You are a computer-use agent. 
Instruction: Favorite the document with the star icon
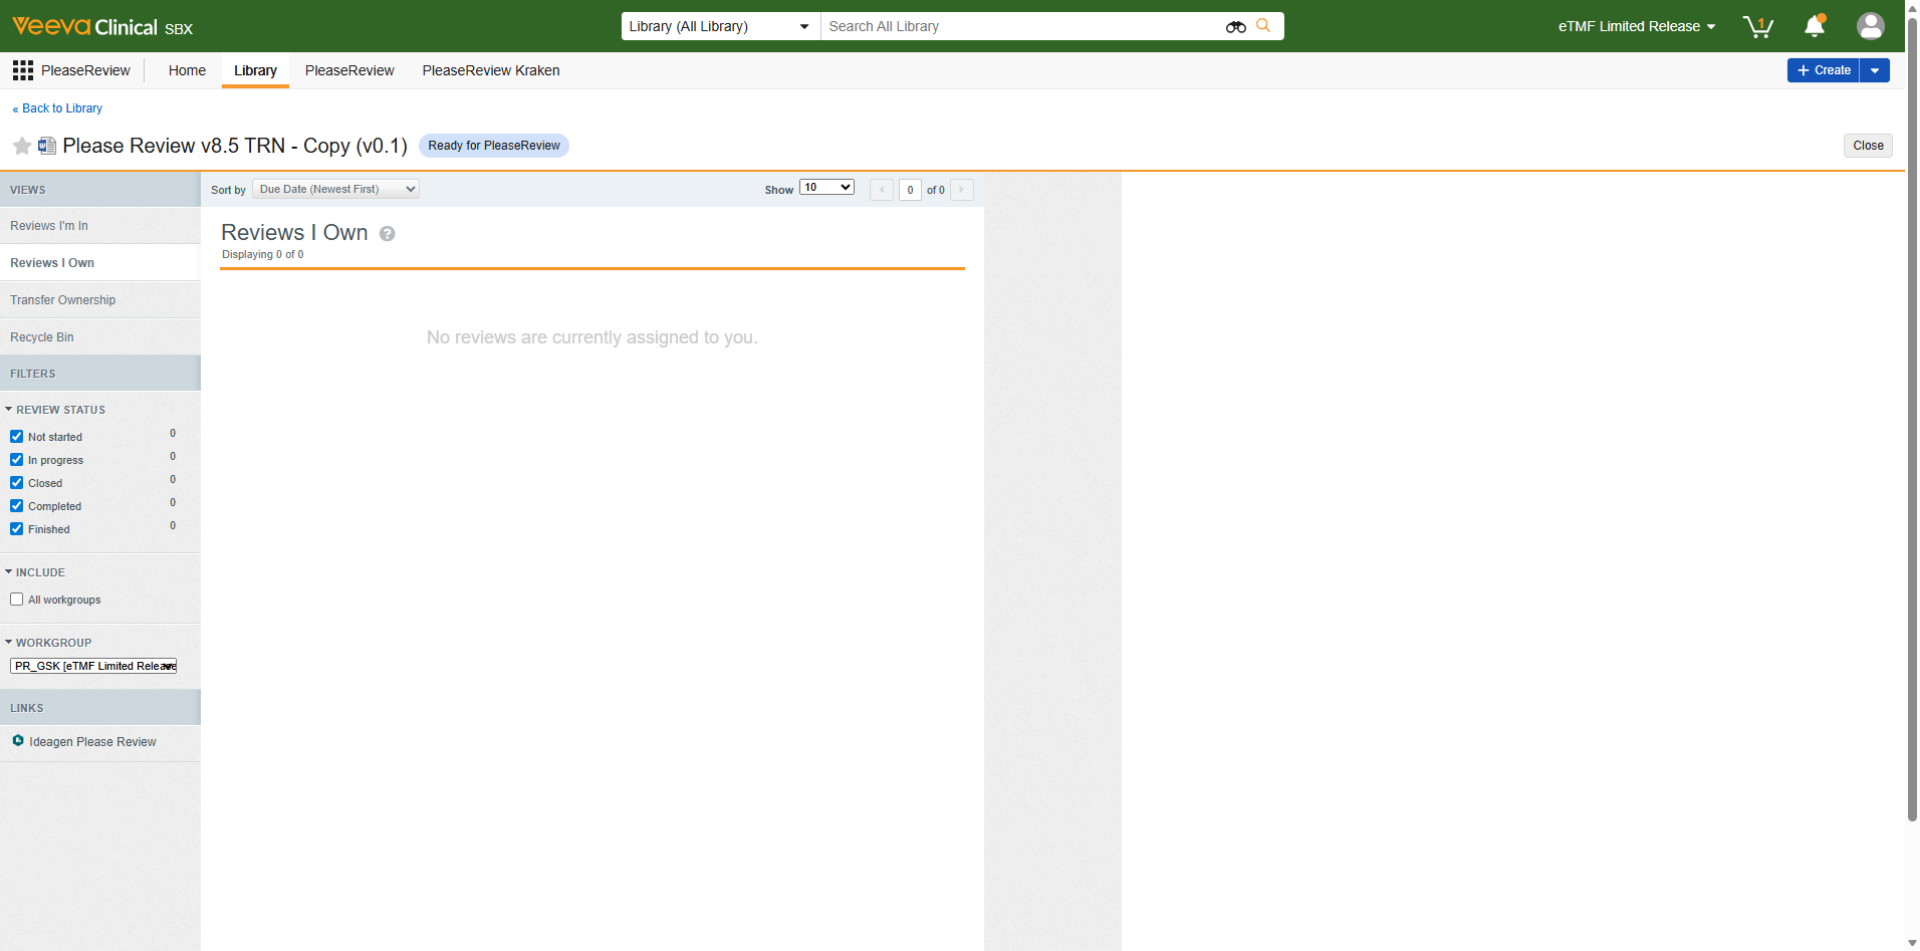pos(22,146)
